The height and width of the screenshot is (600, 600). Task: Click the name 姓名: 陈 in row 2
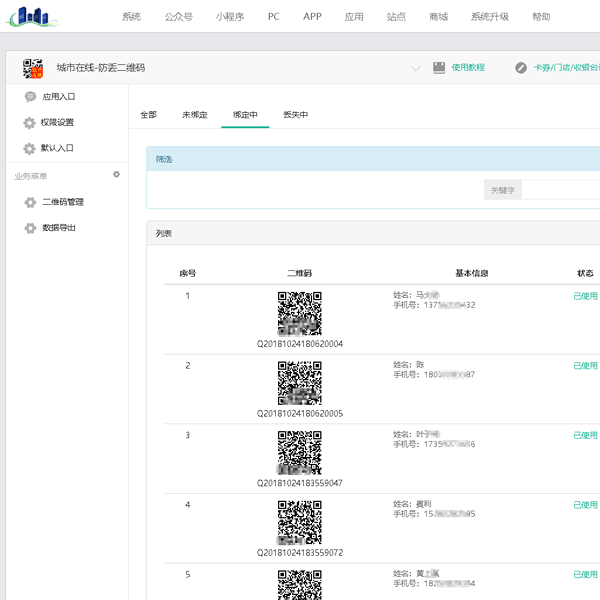tap(409, 365)
